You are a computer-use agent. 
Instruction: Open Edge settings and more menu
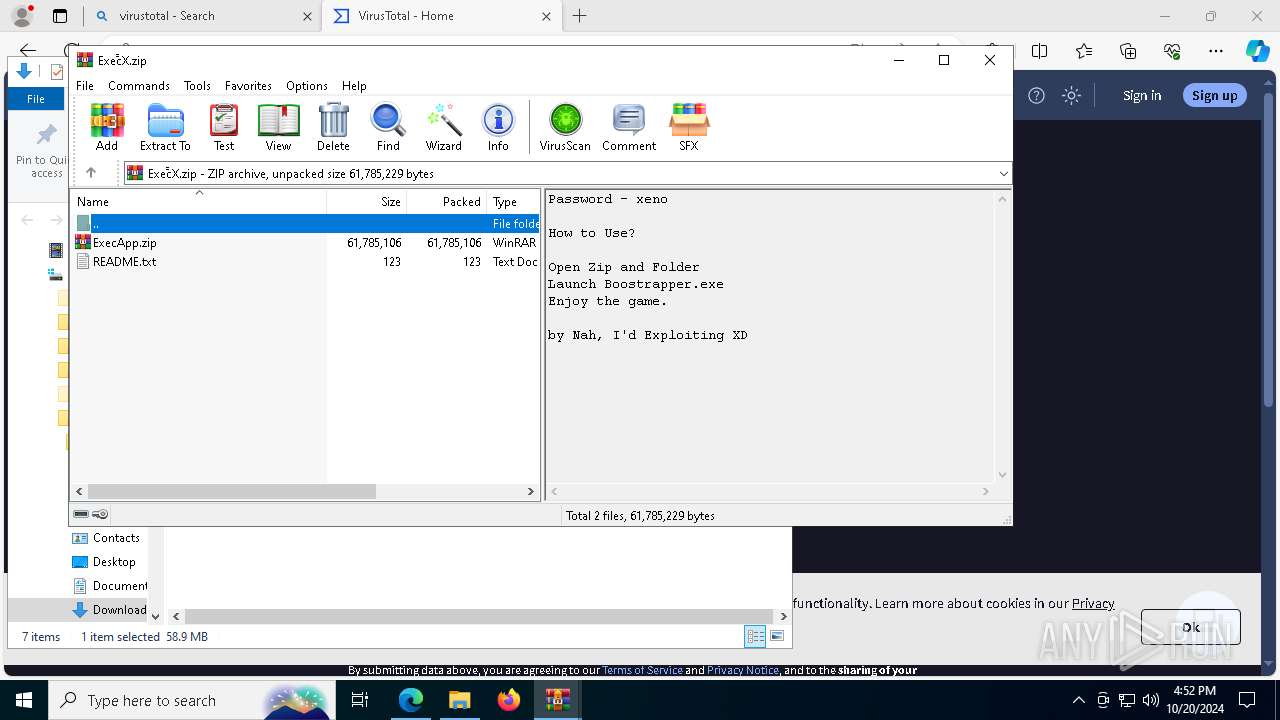[x=1216, y=51]
